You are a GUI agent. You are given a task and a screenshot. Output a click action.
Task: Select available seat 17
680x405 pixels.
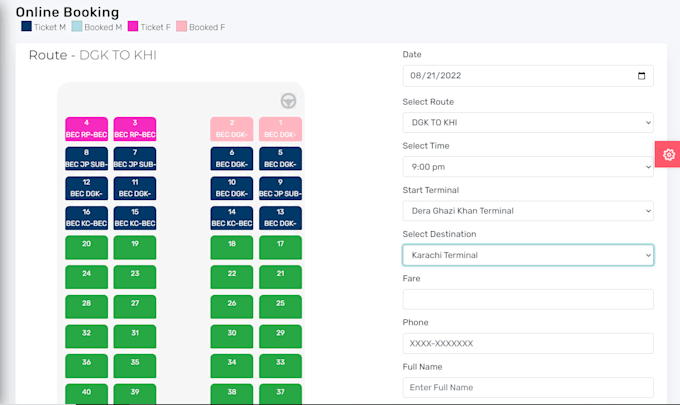[280, 247]
